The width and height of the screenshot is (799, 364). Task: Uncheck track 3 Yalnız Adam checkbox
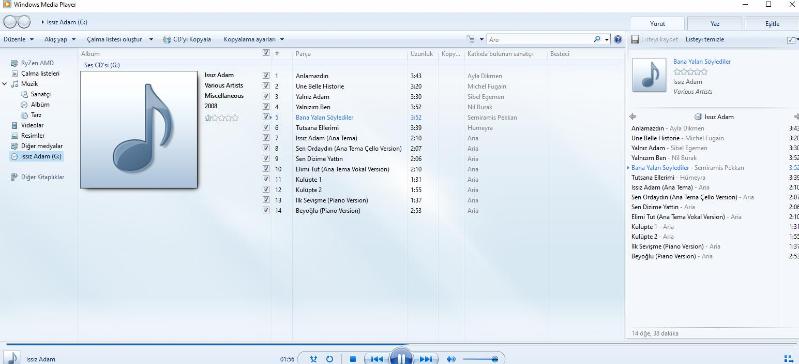click(266, 96)
